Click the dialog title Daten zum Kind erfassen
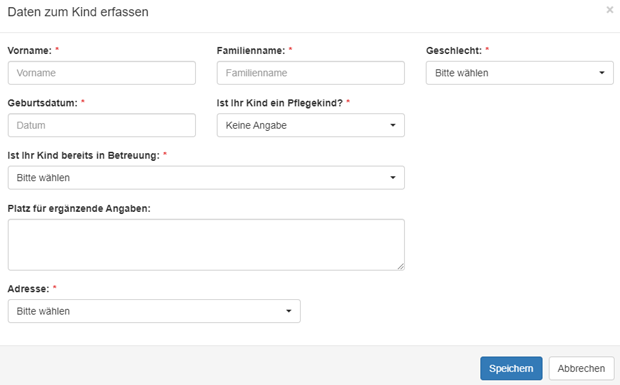 click(x=78, y=12)
